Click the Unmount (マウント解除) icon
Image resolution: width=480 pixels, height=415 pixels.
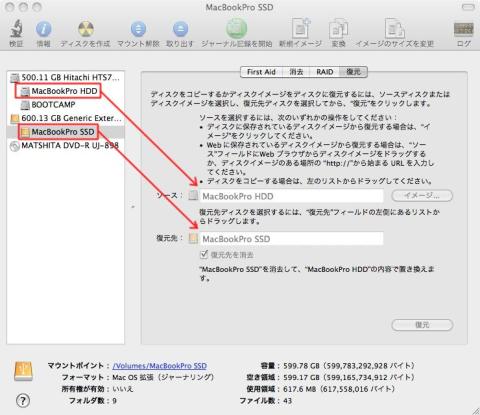tap(138, 29)
